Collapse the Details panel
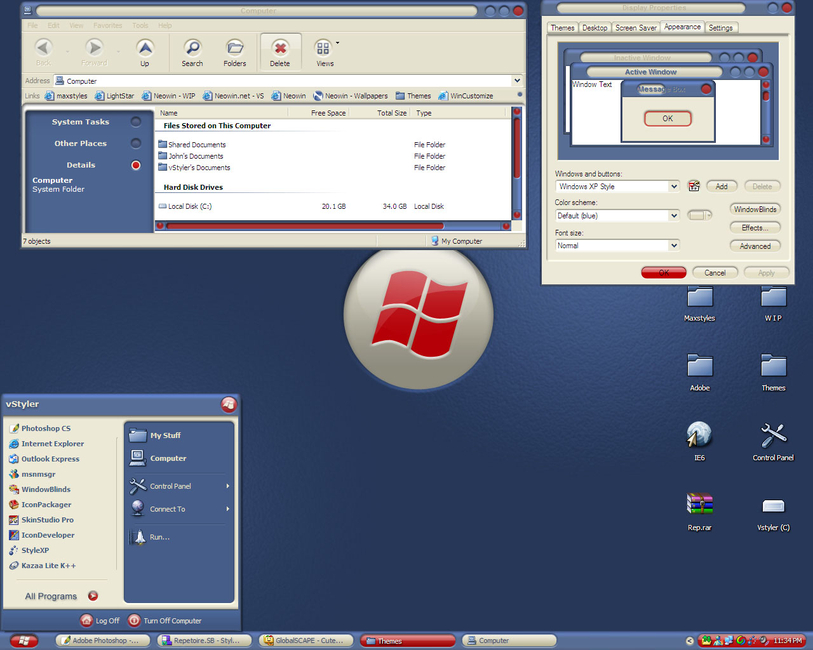The width and height of the screenshot is (813, 650). [136, 165]
